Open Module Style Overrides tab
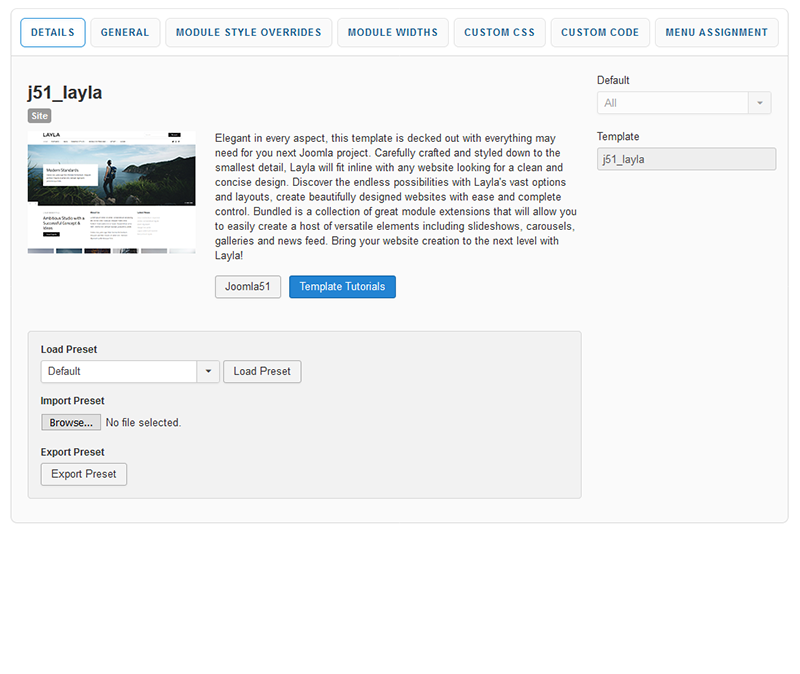This screenshot has height=674, width=800. click(248, 32)
